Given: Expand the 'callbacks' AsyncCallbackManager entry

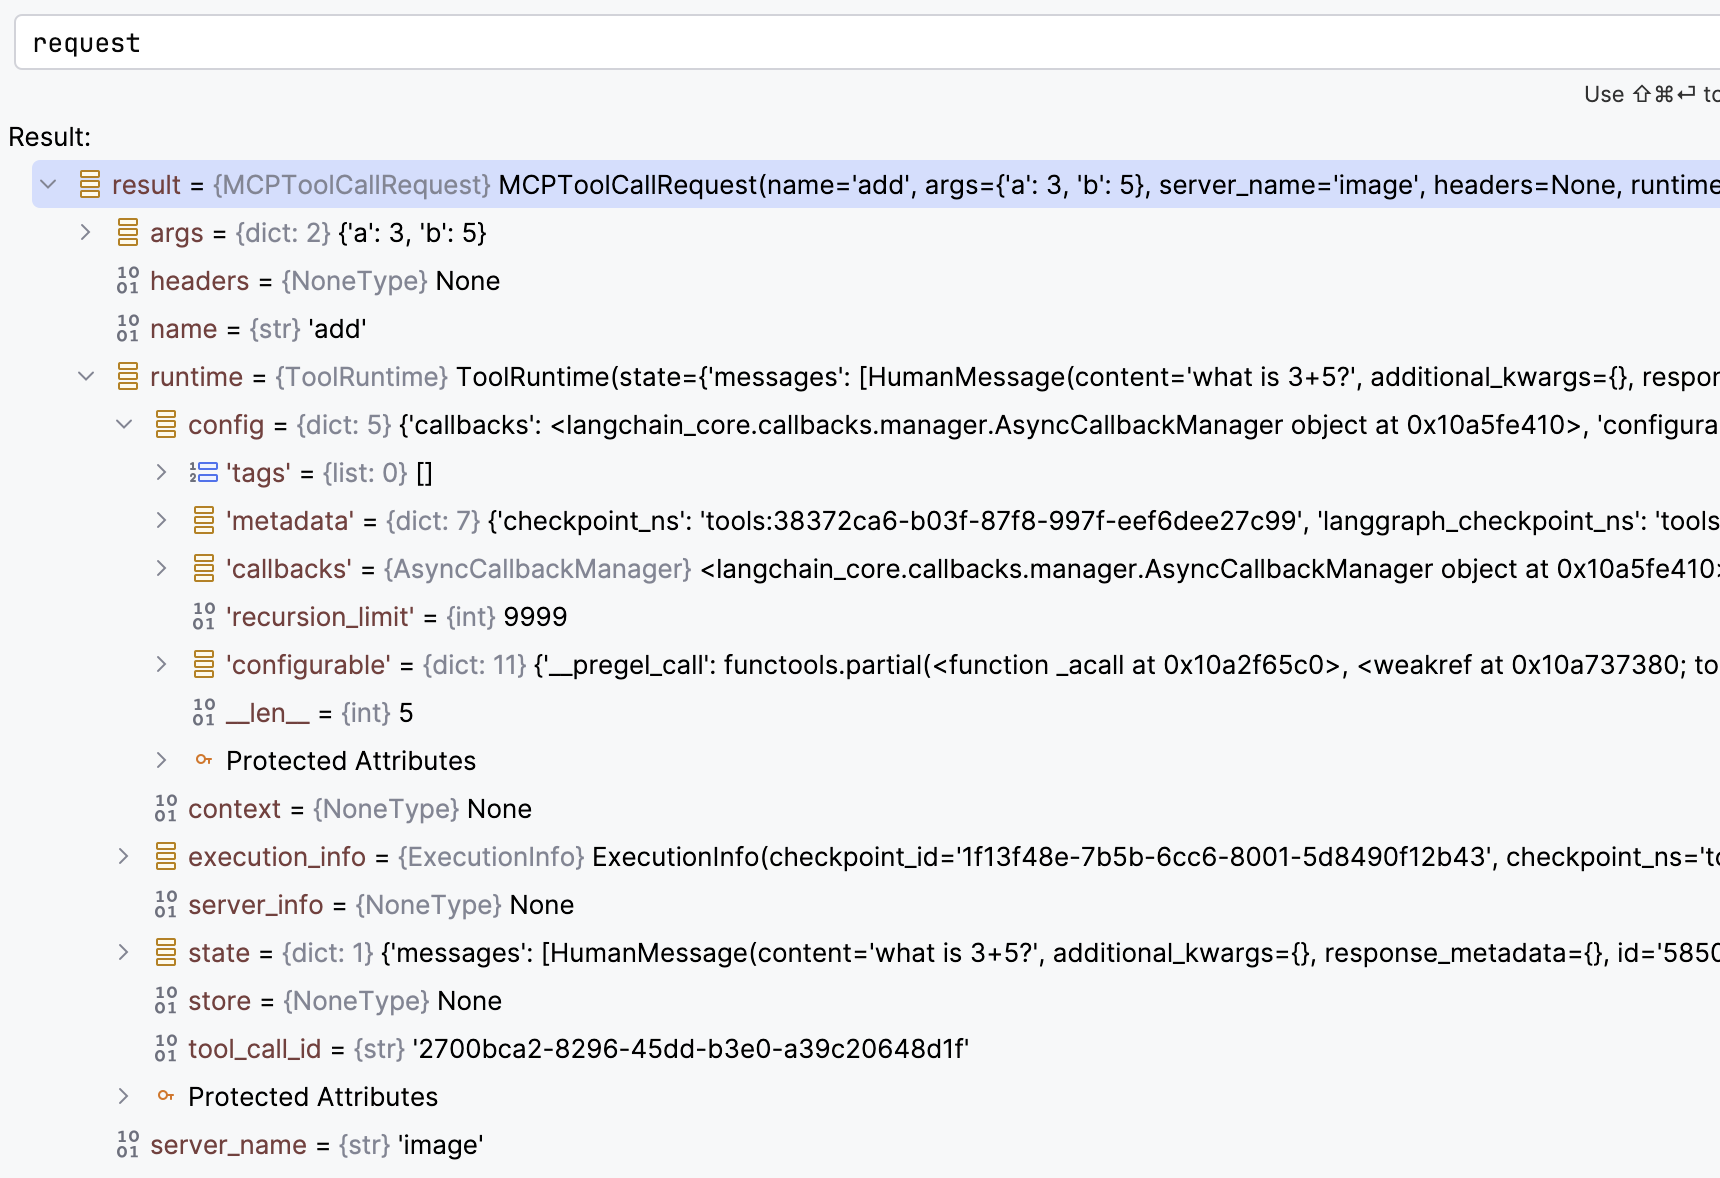Looking at the screenshot, I should (x=162, y=569).
